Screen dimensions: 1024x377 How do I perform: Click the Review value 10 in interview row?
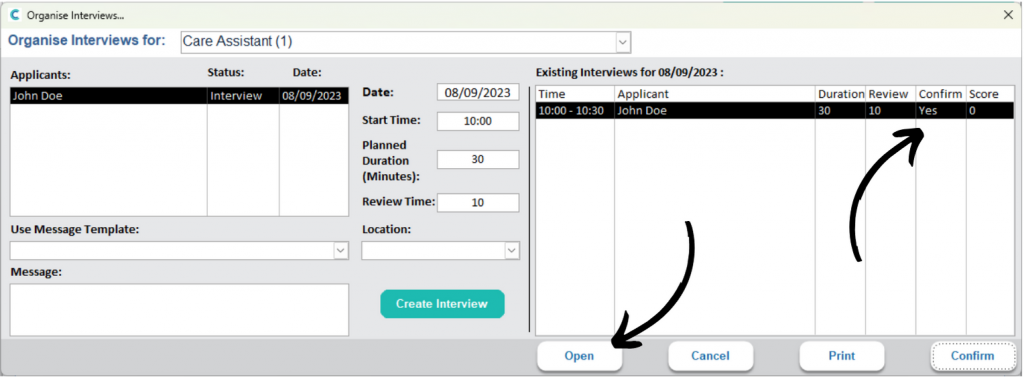891,110
